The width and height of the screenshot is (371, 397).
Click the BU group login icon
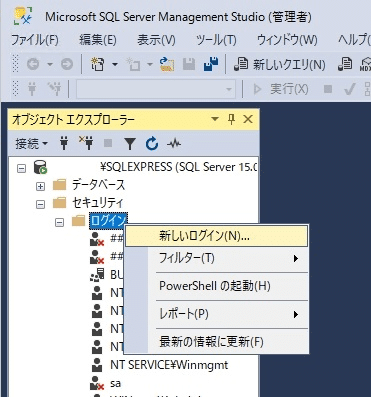coord(97,275)
